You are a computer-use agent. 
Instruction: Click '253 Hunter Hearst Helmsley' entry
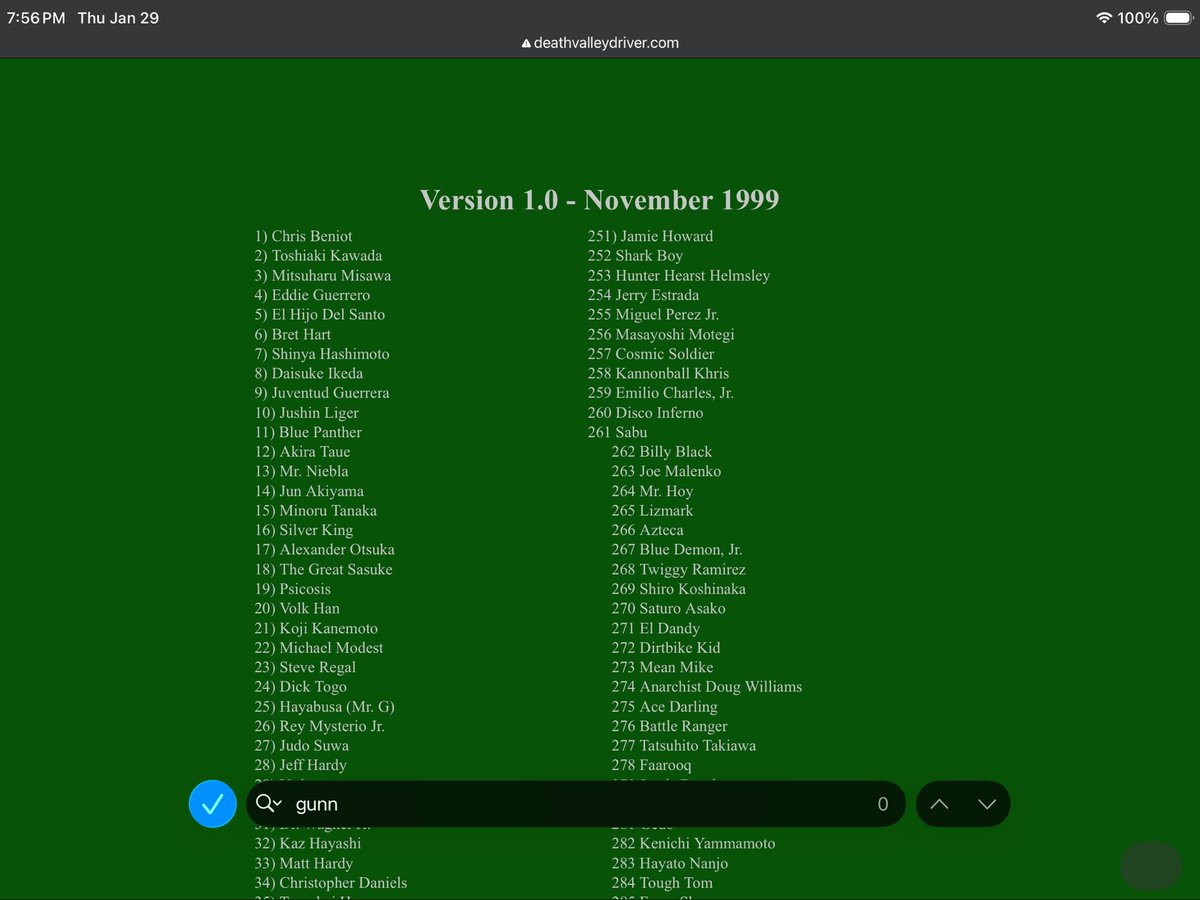[679, 275]
